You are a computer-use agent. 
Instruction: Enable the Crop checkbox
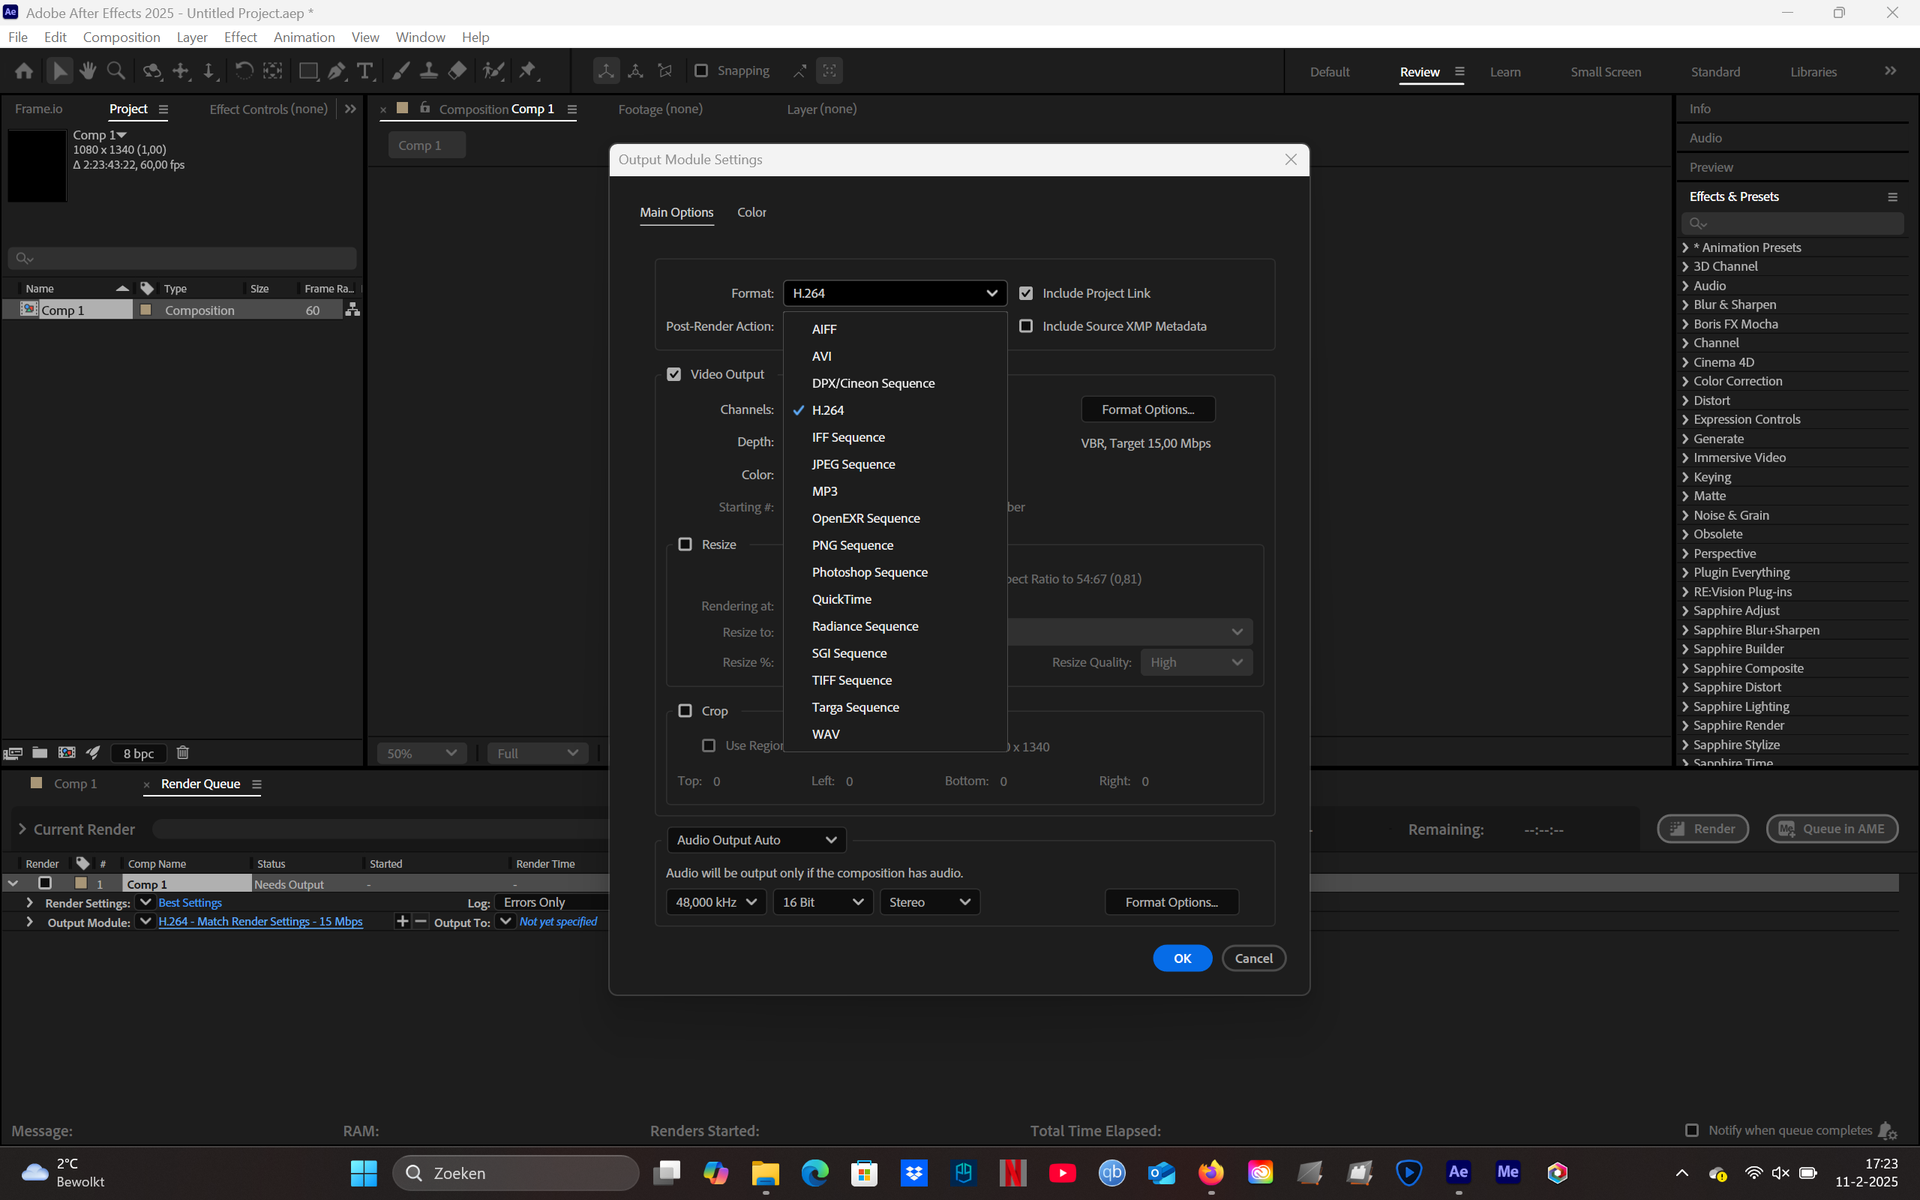coord(685,711)
